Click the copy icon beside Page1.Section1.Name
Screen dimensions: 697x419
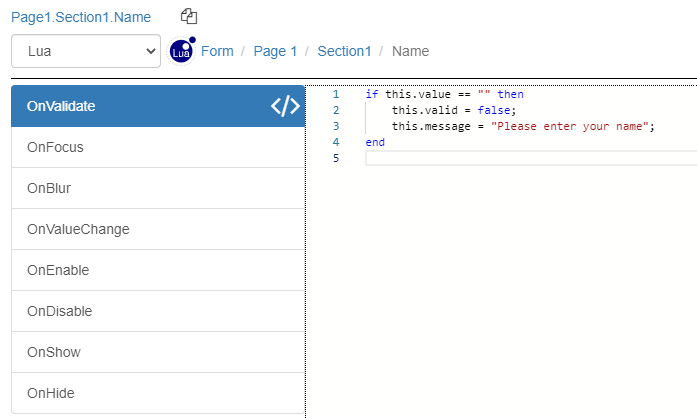click(188, 16)
